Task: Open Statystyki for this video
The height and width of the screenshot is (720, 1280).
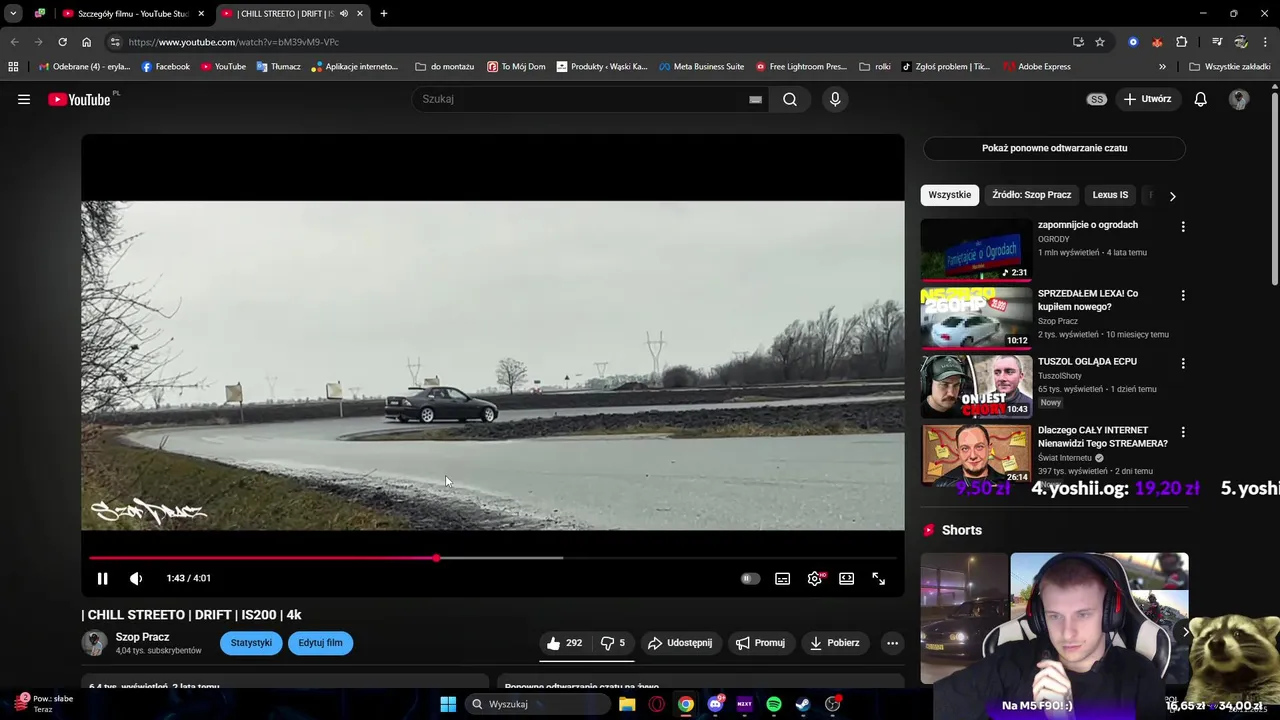Action: 251,643
